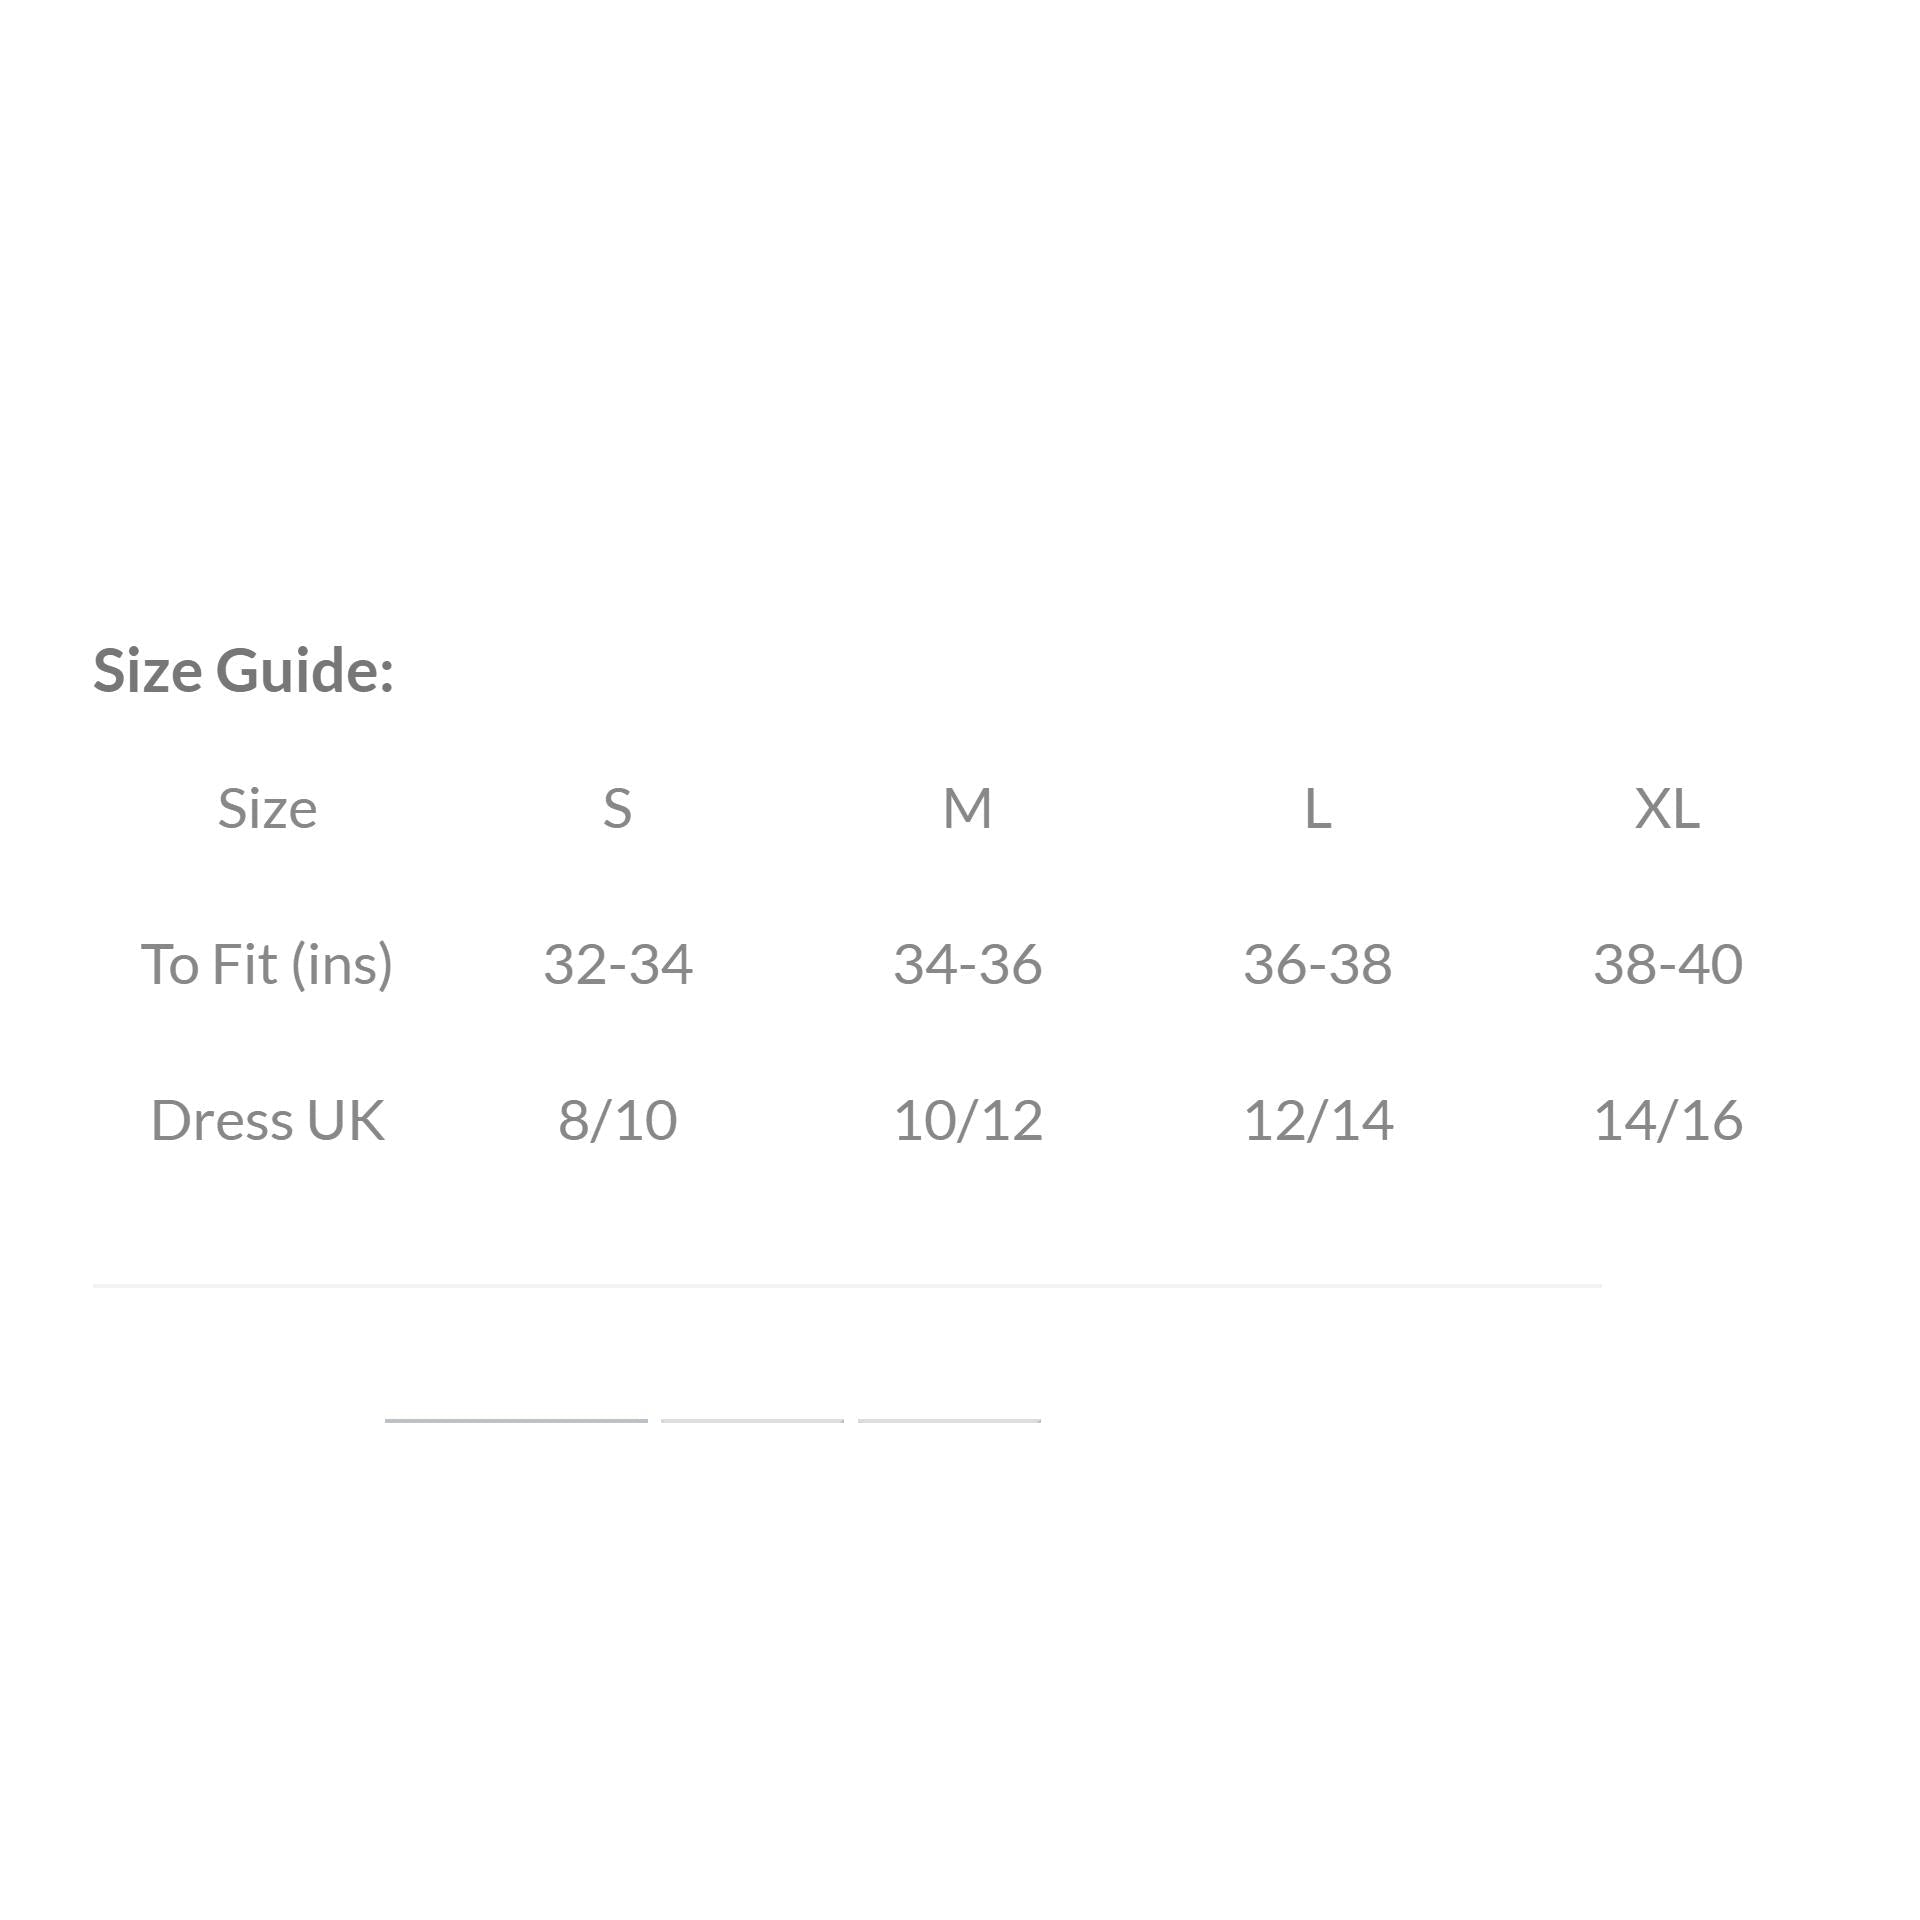The height and width of the screenshot is (1920, 1920).
Task: Click the Dress UK row label
Action: pyautogui.click(x=267, y=1120)
